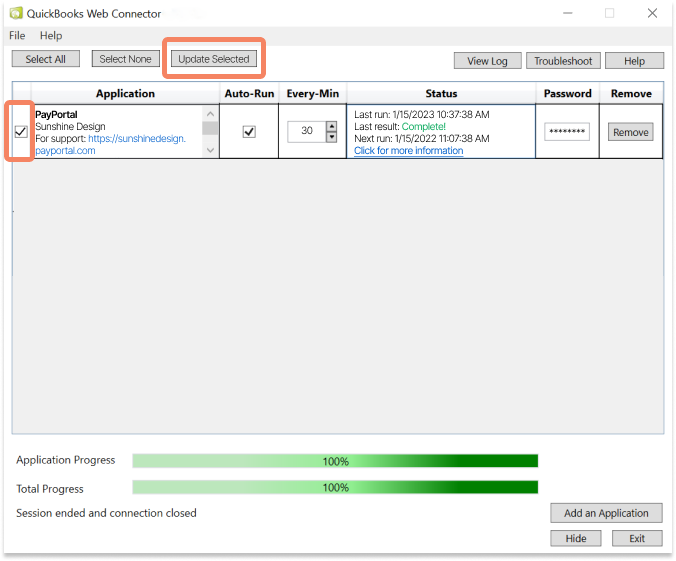Click the Password column header
This screenshot has width=676, height=561.
[567, 94]
